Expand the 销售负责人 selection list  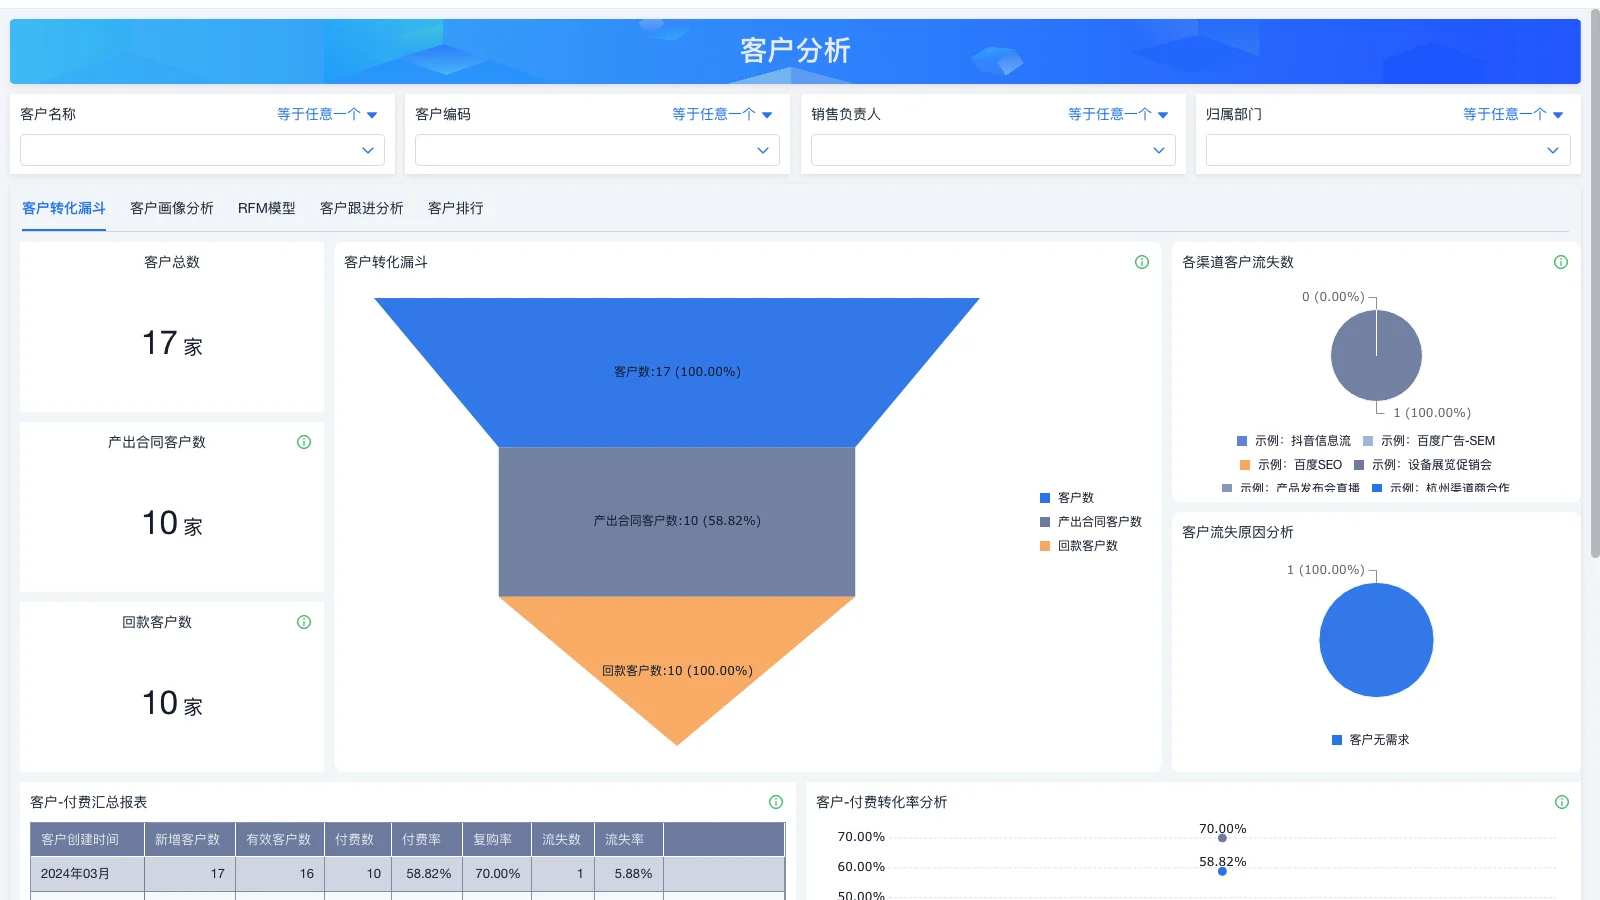pos(991,150)
